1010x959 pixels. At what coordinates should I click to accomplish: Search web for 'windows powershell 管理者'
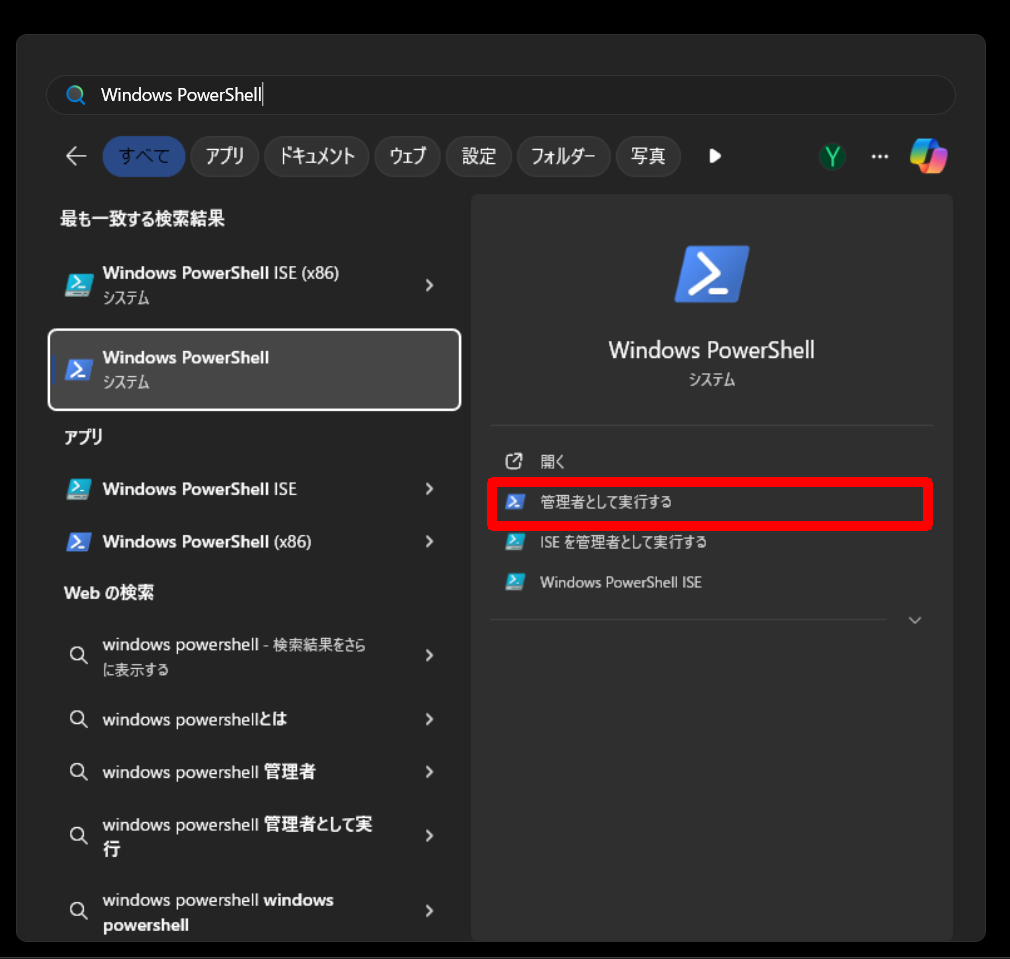coord(254,772)
